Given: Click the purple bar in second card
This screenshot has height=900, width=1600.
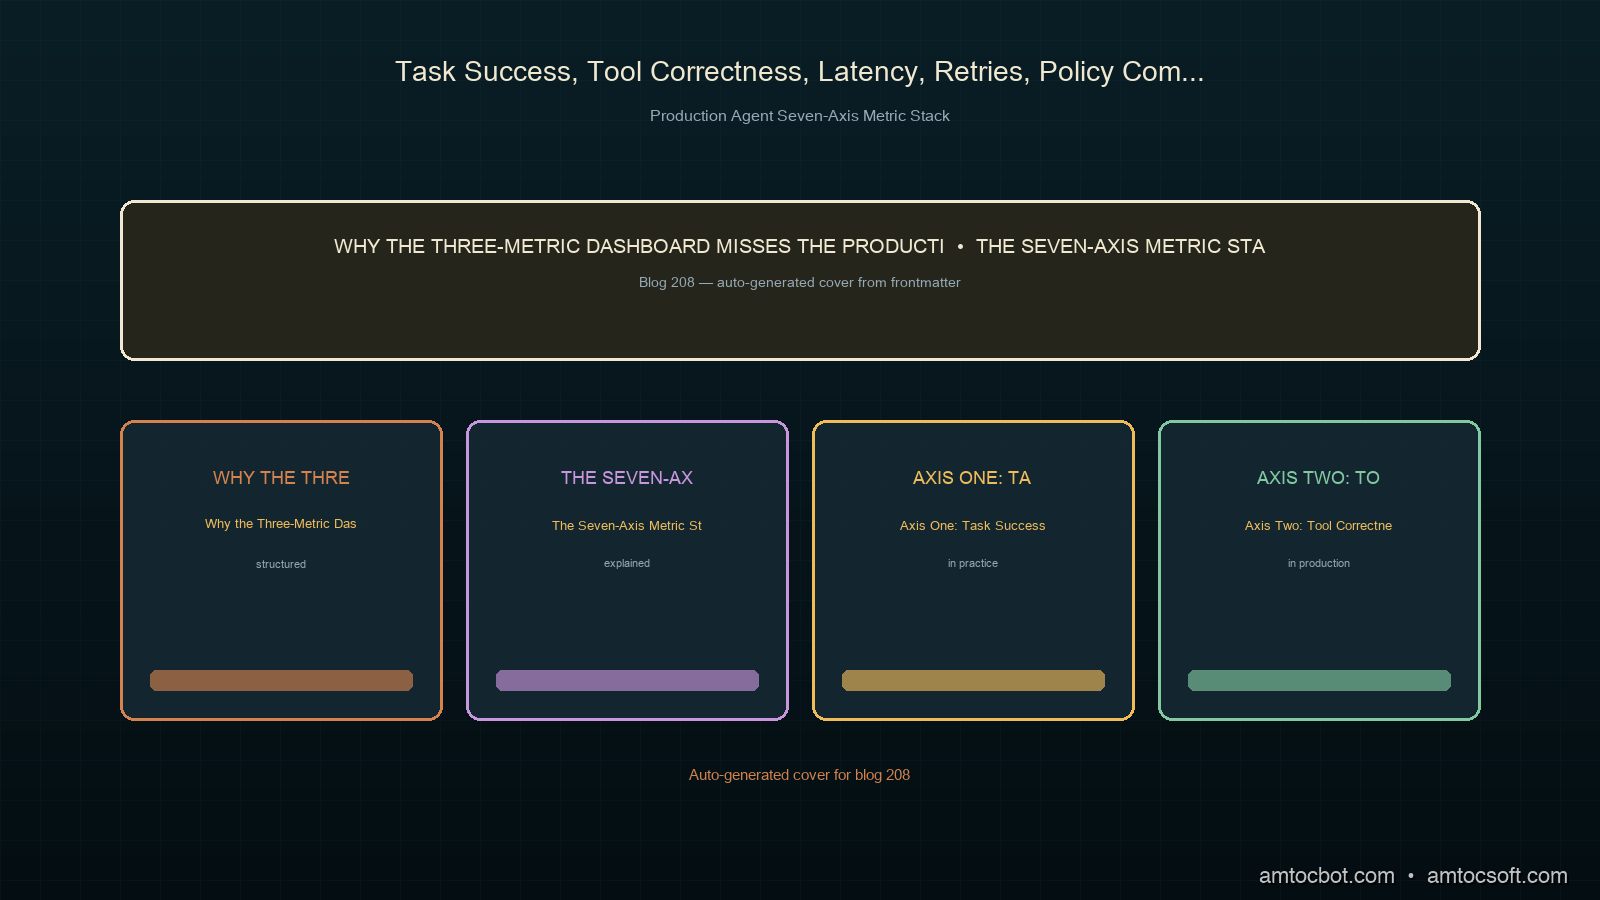Looking at the screenshot, I should pos(627,680).
